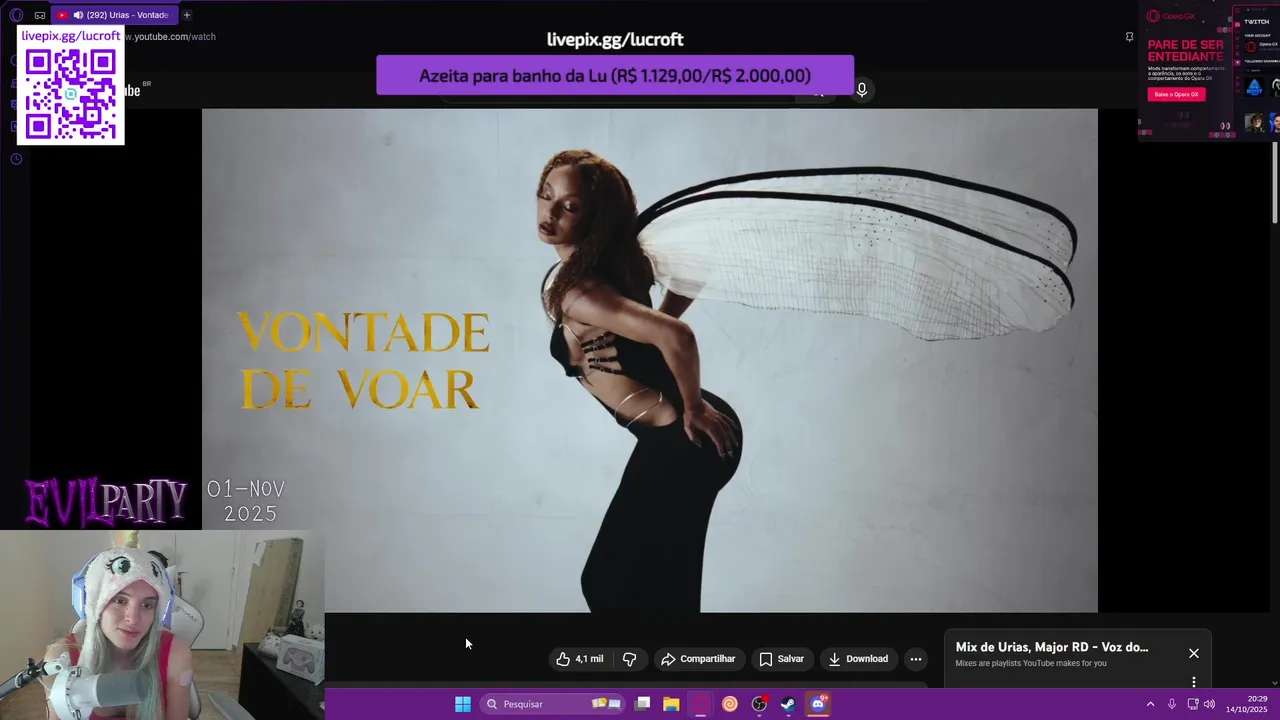Like the video with thumbs-up button
The width and height of the screenshot is (1280, 720).
point(580,659)
